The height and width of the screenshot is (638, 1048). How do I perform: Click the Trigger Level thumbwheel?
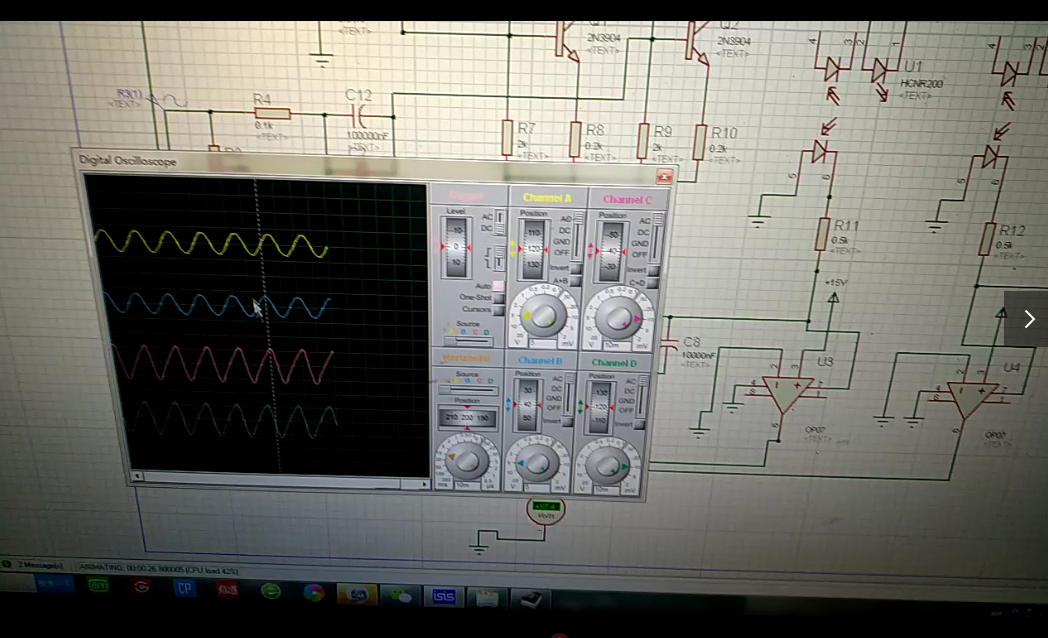[x=456, y=247]
